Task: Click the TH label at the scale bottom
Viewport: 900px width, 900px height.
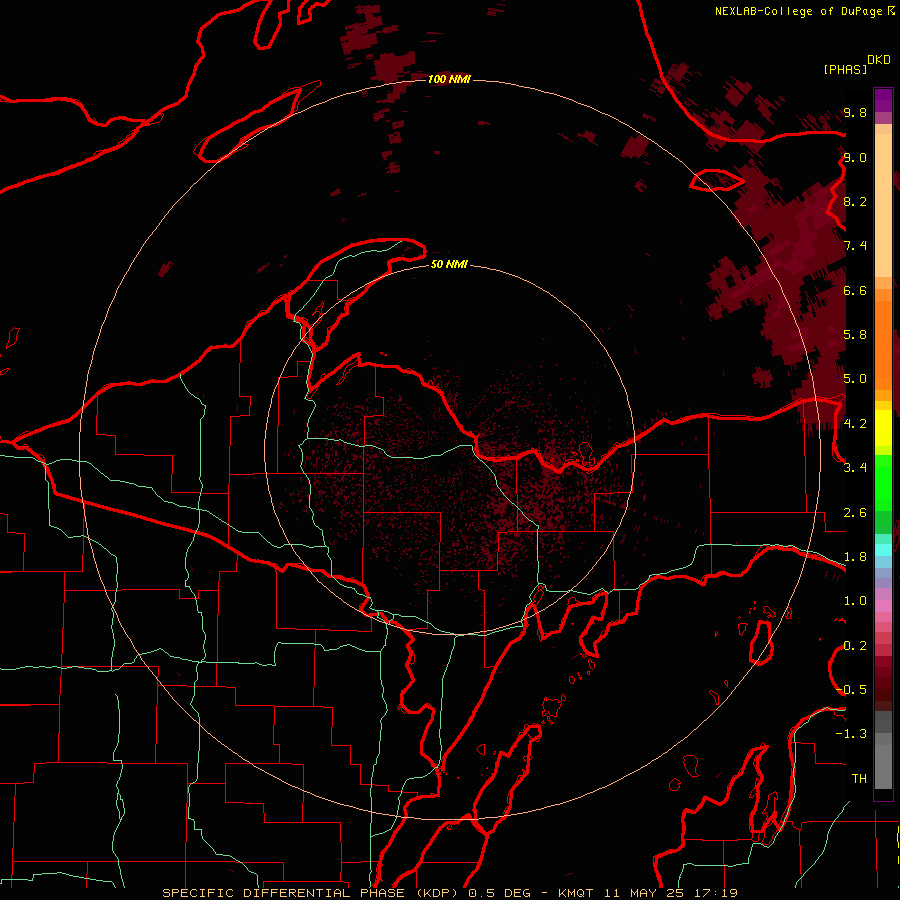Action: point(859,778)
